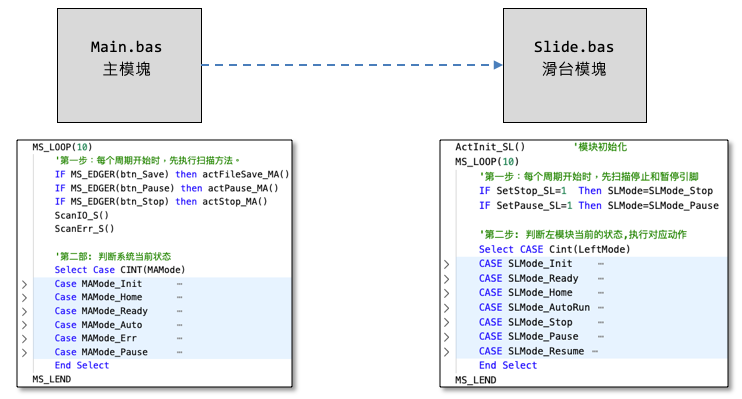
Task: Expand the folded Case MAMode_Ready block
Action: coord(25,311)
